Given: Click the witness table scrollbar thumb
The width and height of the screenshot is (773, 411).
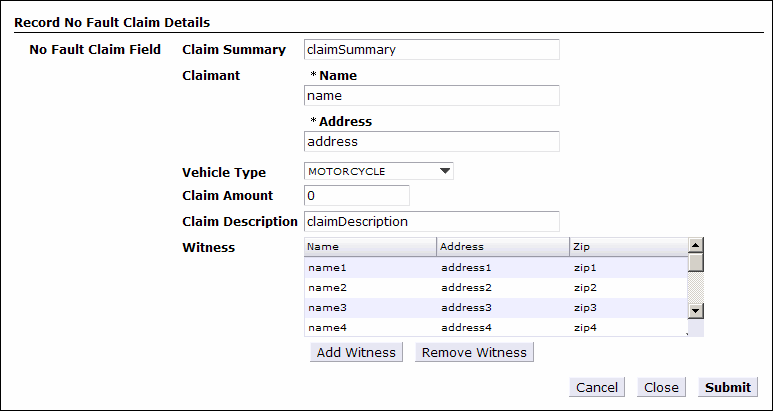Looking at the screenshot, I should pyautogui.click(x=696, y=262).
